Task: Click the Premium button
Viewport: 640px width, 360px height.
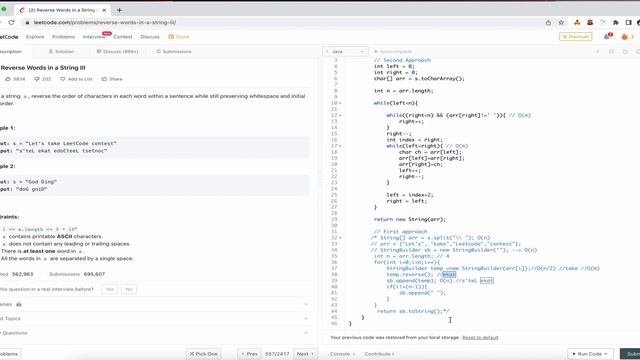Action: (576, 37)
